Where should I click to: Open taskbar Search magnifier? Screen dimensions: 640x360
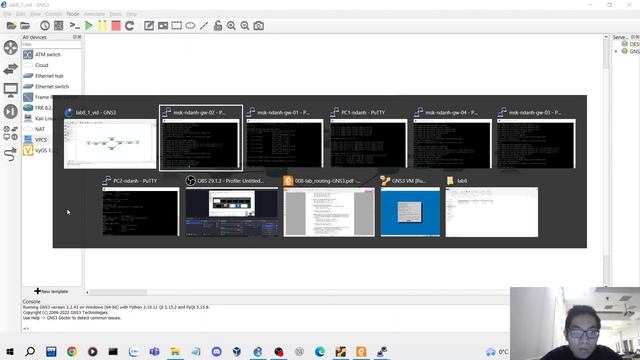tap(30, 351)
